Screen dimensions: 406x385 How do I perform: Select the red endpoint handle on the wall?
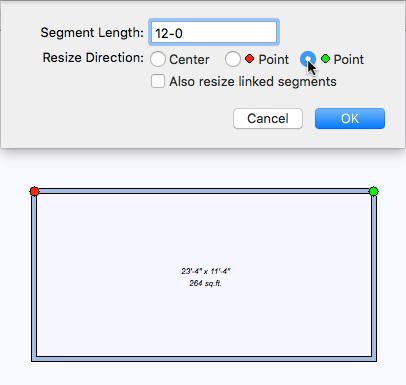pyautogui.click(x=34, y=191)
